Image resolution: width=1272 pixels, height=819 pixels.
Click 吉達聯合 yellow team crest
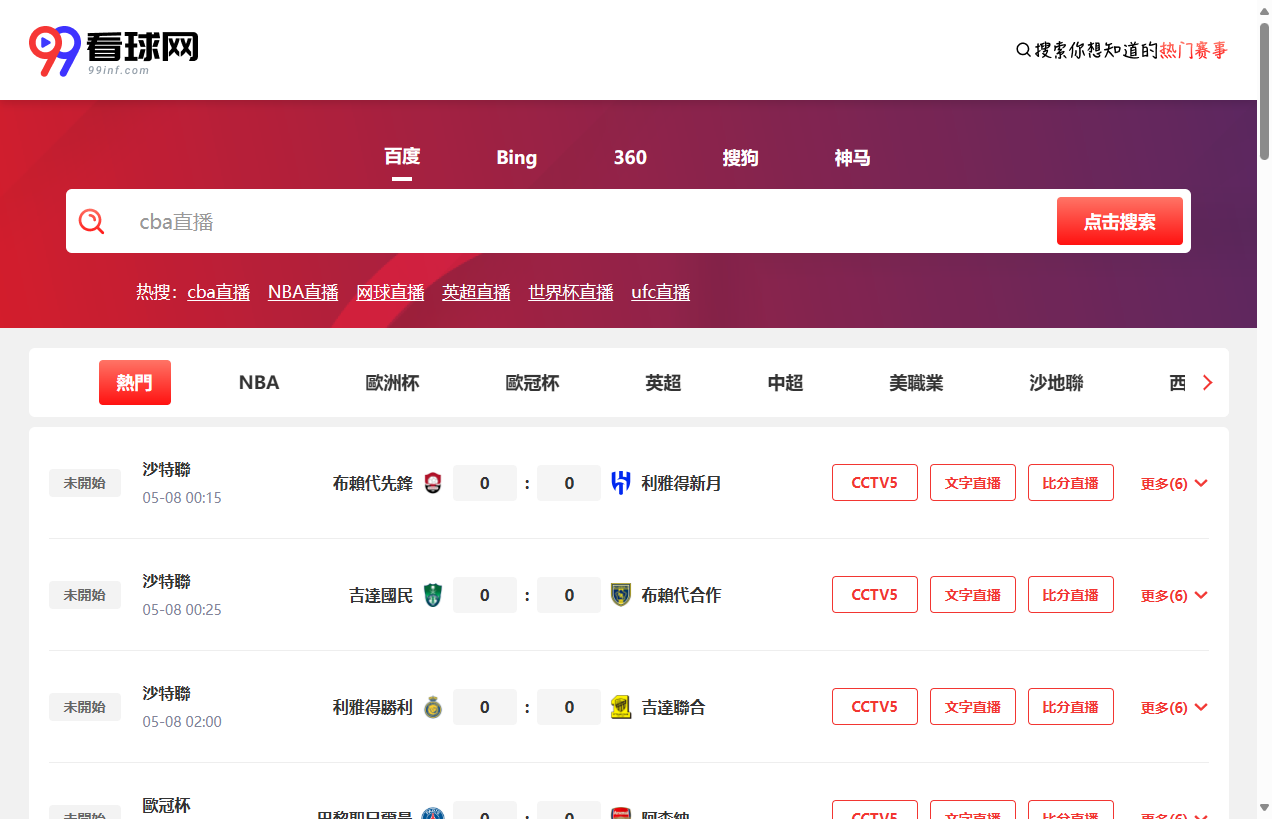(621, 707)
